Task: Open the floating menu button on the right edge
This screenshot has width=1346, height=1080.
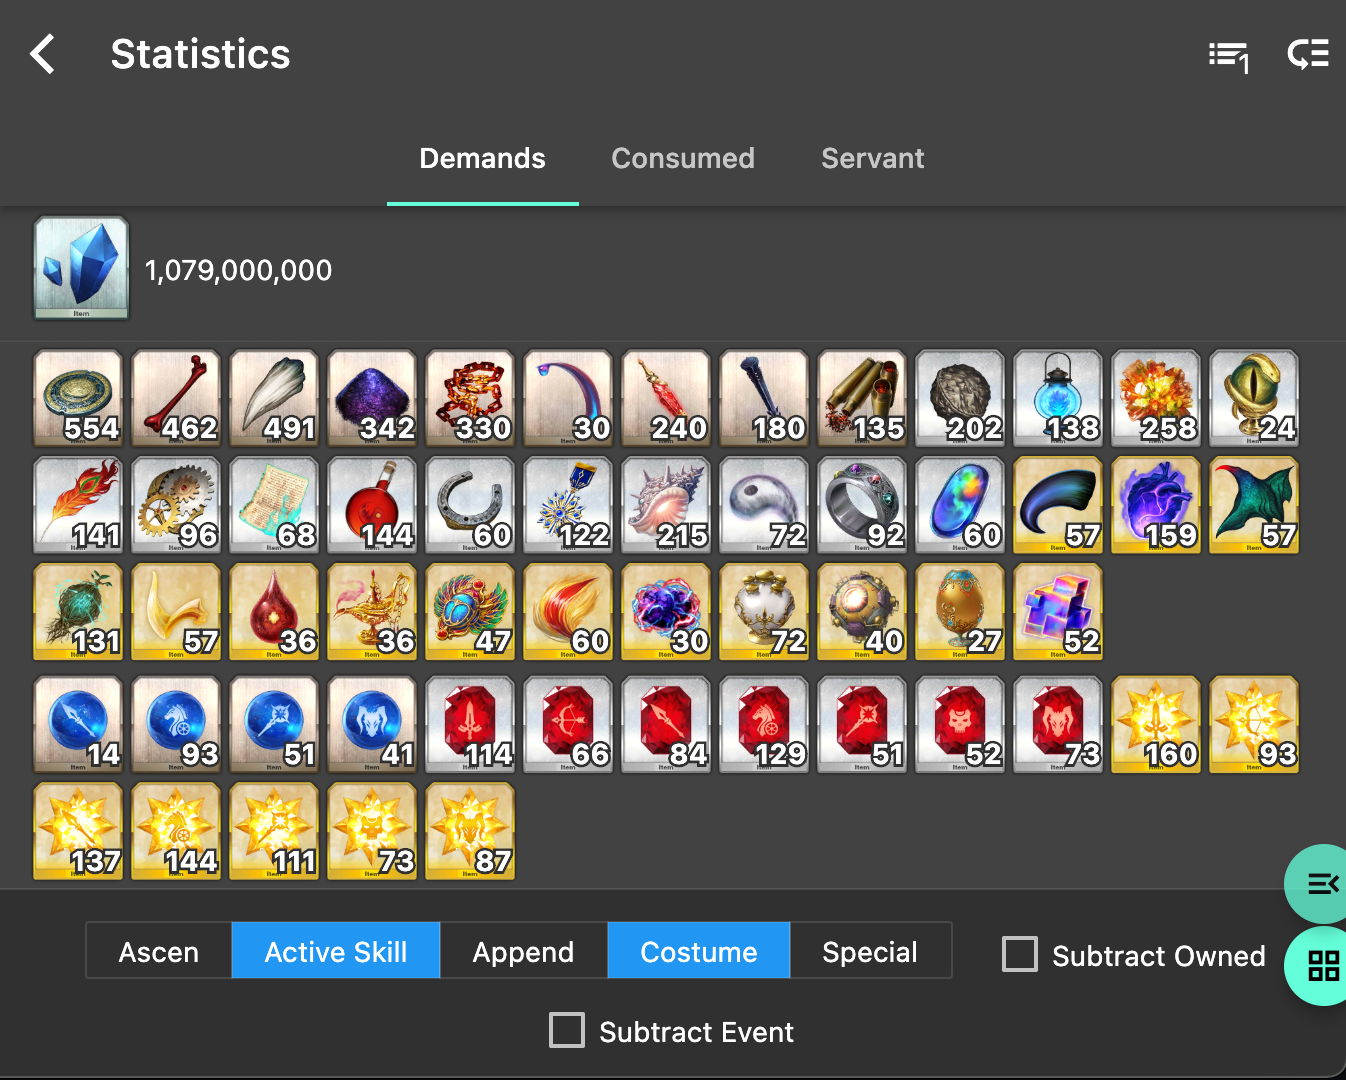Action: (x=1322, y=884)
